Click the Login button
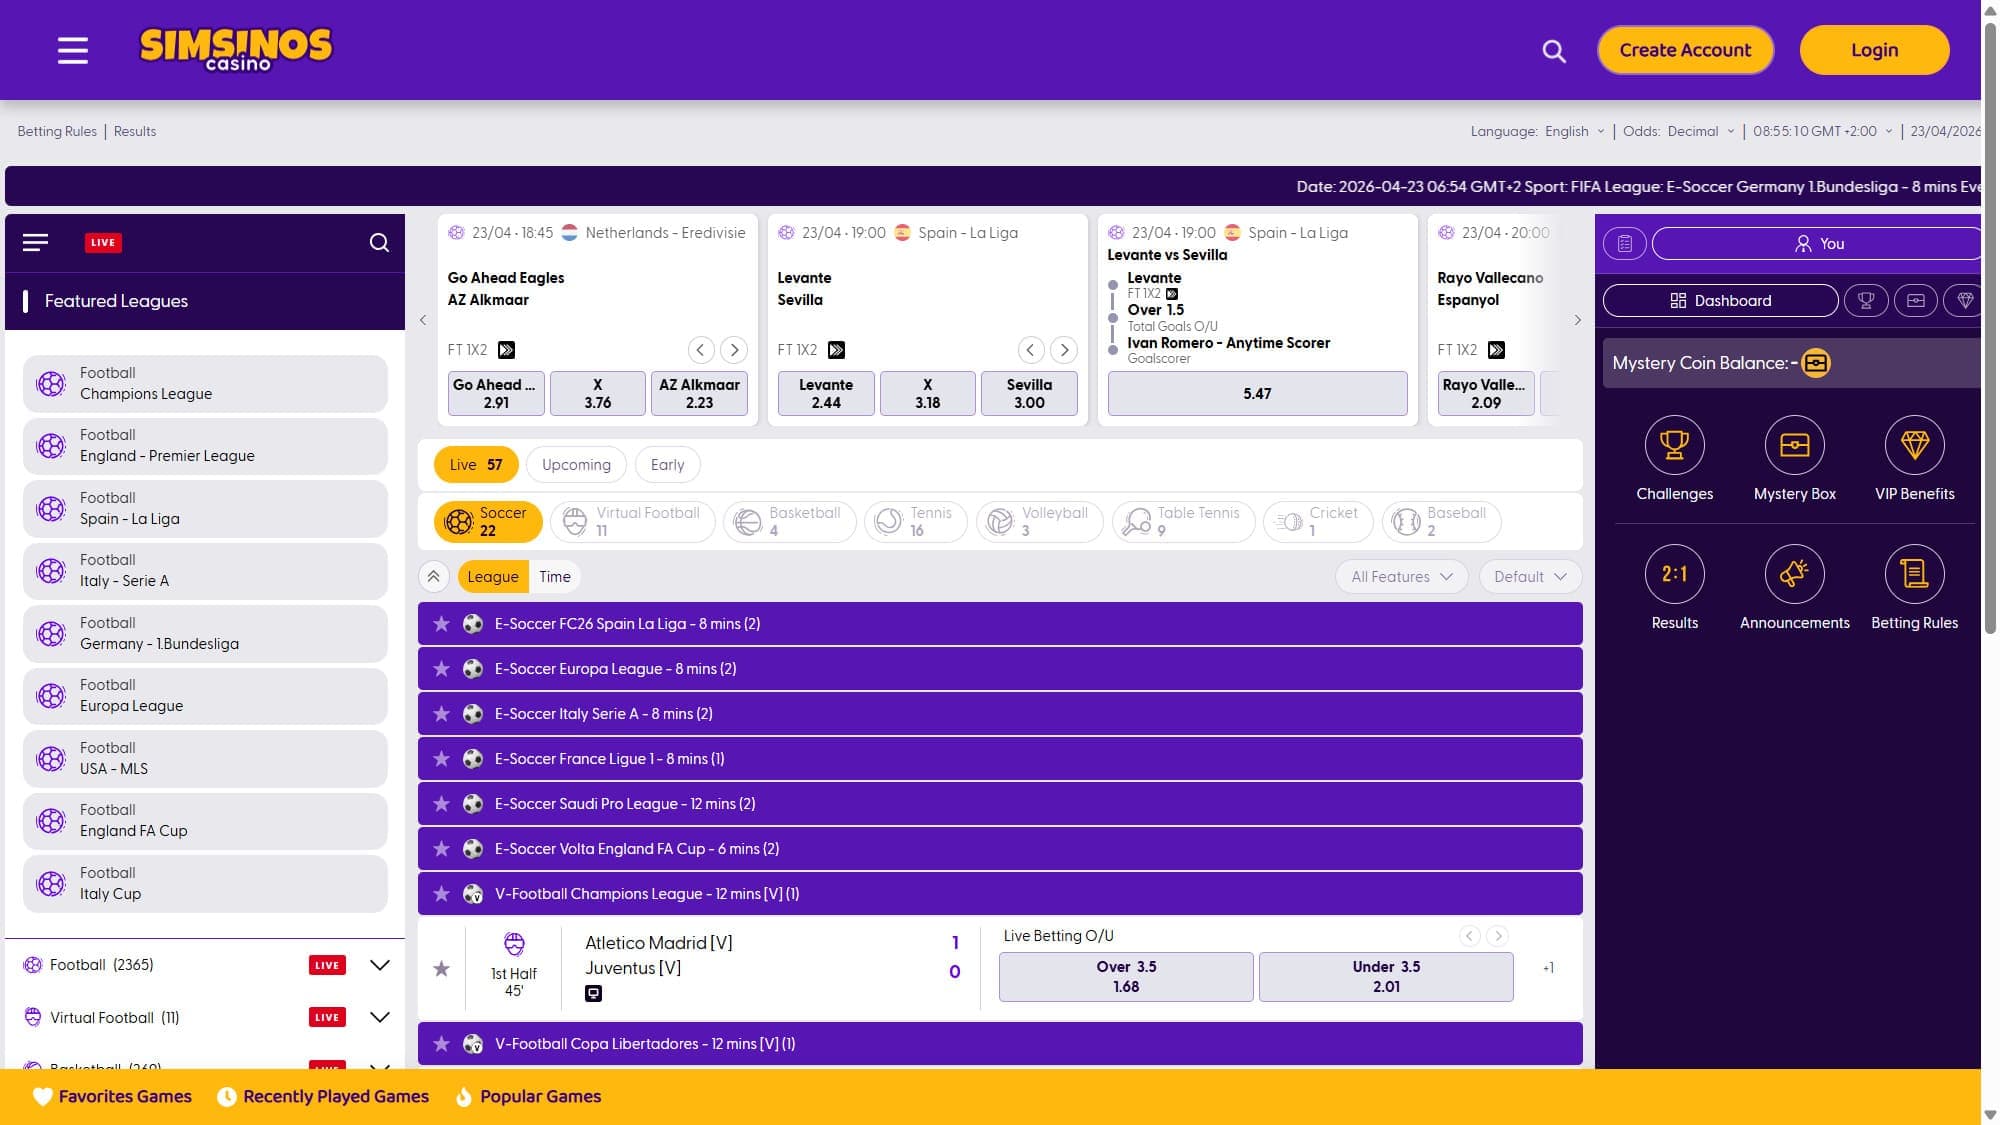2000x1125 pixels. pyautogui.click(x=1874, y=50)
